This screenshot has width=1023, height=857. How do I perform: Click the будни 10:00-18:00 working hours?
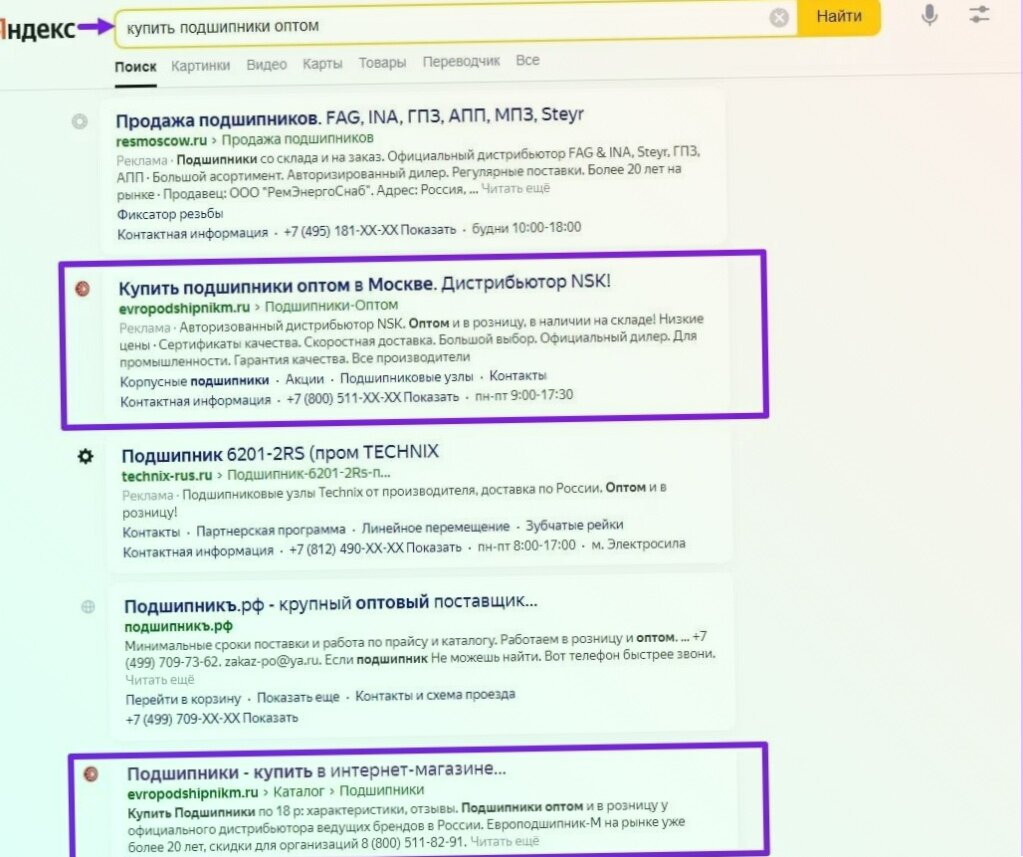pos(527,228)
